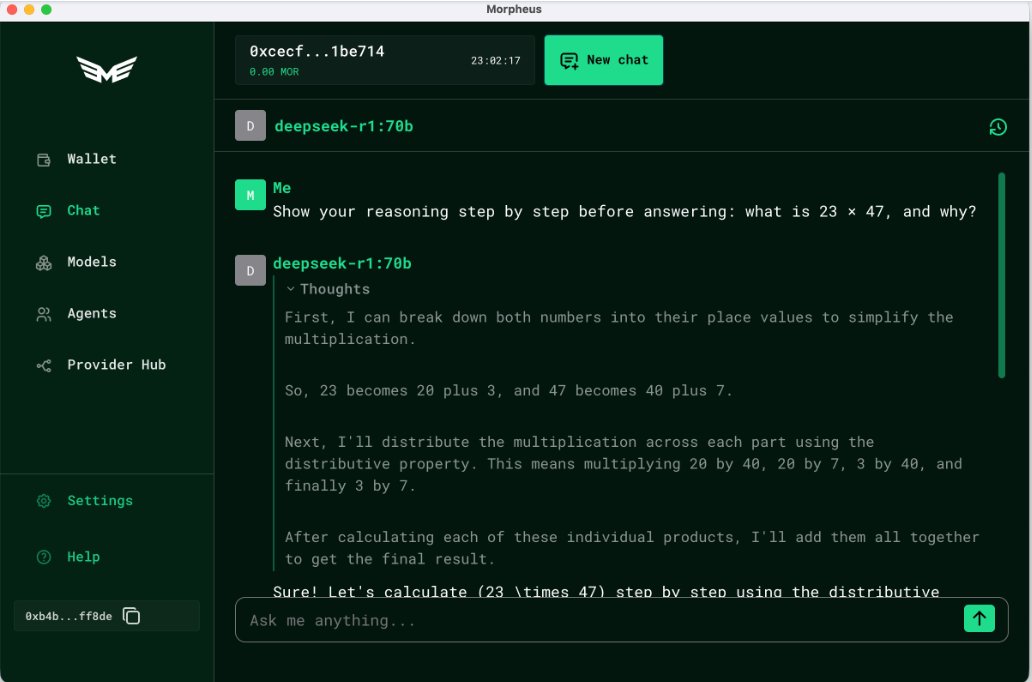The width and height of the screenshot is (1032, 682).
Task: Click the D avatar in the model header
Action: click(250, 126)
